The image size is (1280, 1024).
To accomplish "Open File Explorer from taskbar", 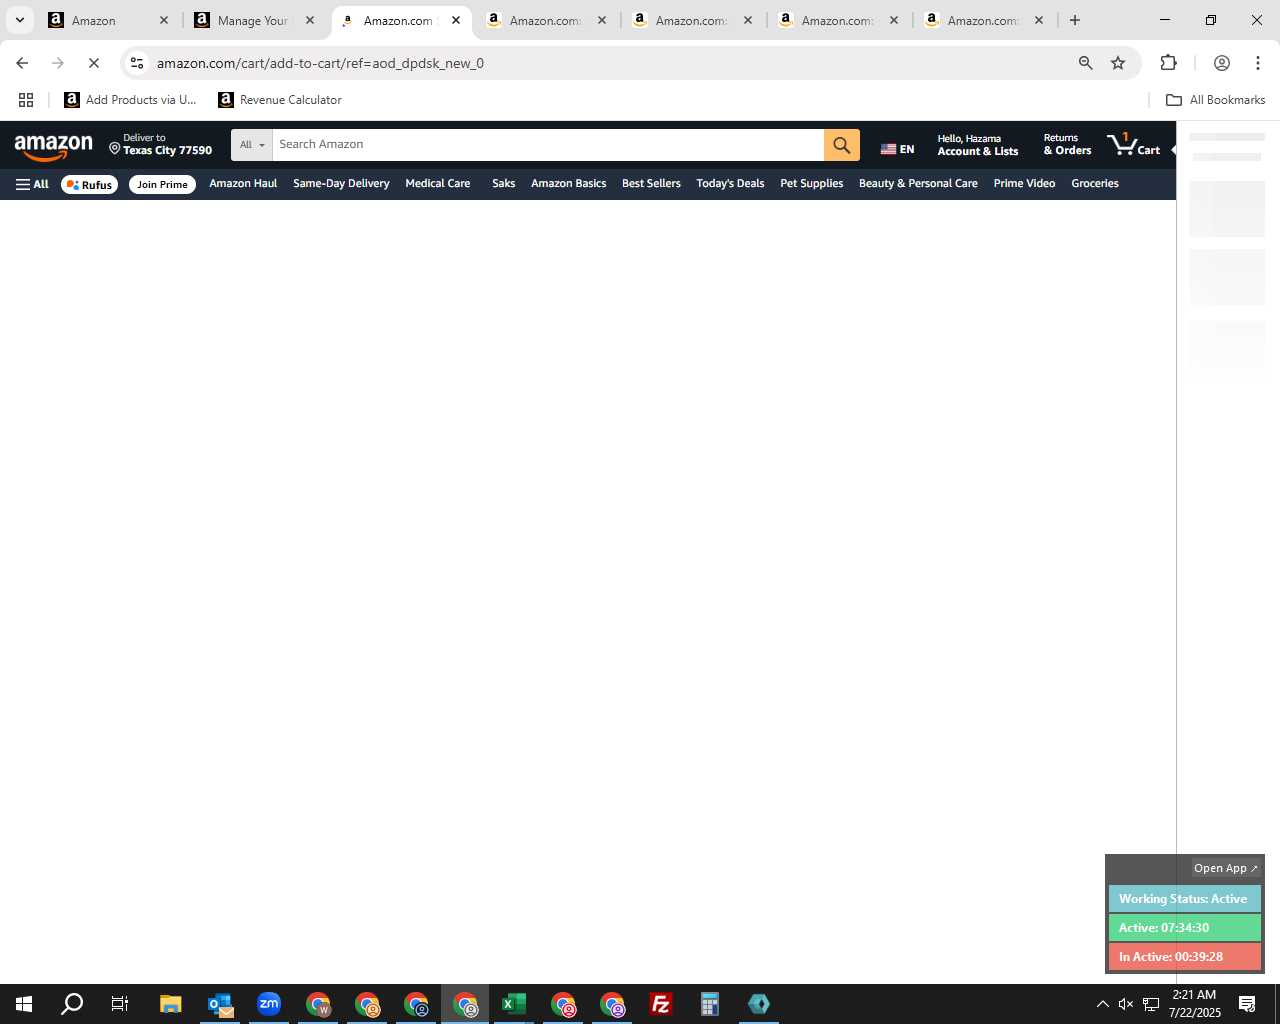I will pyautogui.click(x=170, y=1004).
